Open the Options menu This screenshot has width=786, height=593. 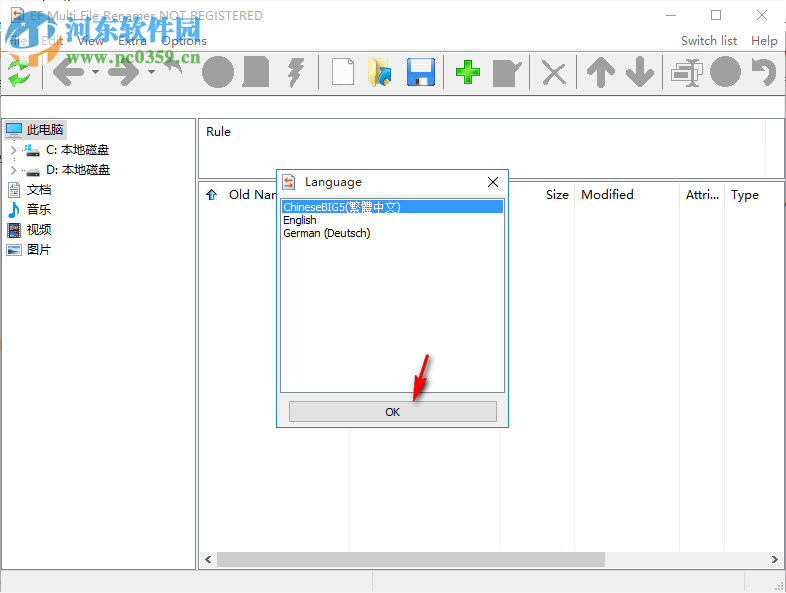click(x=184, y=41)
